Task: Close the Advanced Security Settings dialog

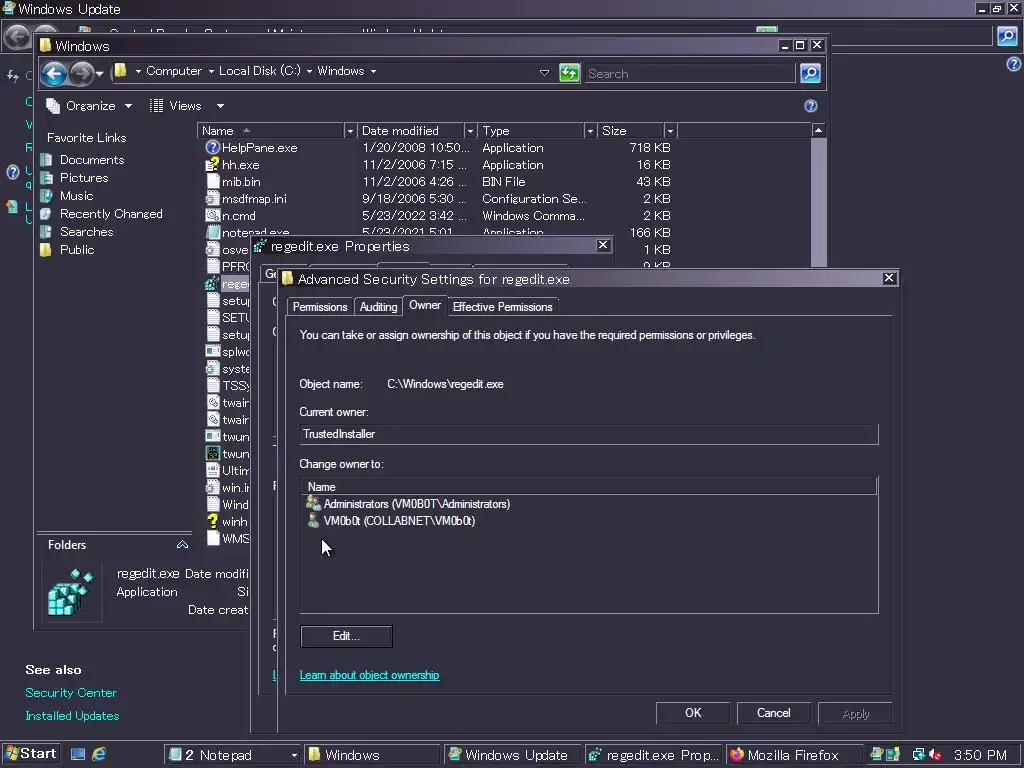Action: click(889, 278)
